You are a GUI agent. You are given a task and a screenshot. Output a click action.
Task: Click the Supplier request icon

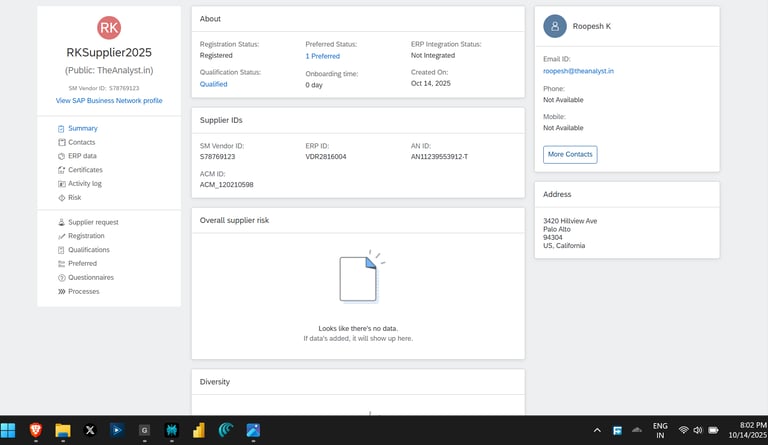[61, 222]
